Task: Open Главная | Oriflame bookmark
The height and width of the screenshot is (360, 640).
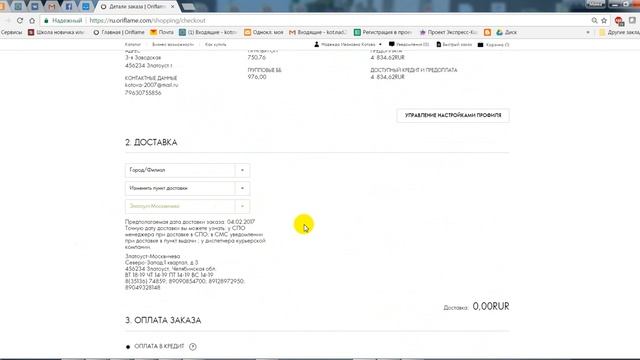Action: click(119, 32)
